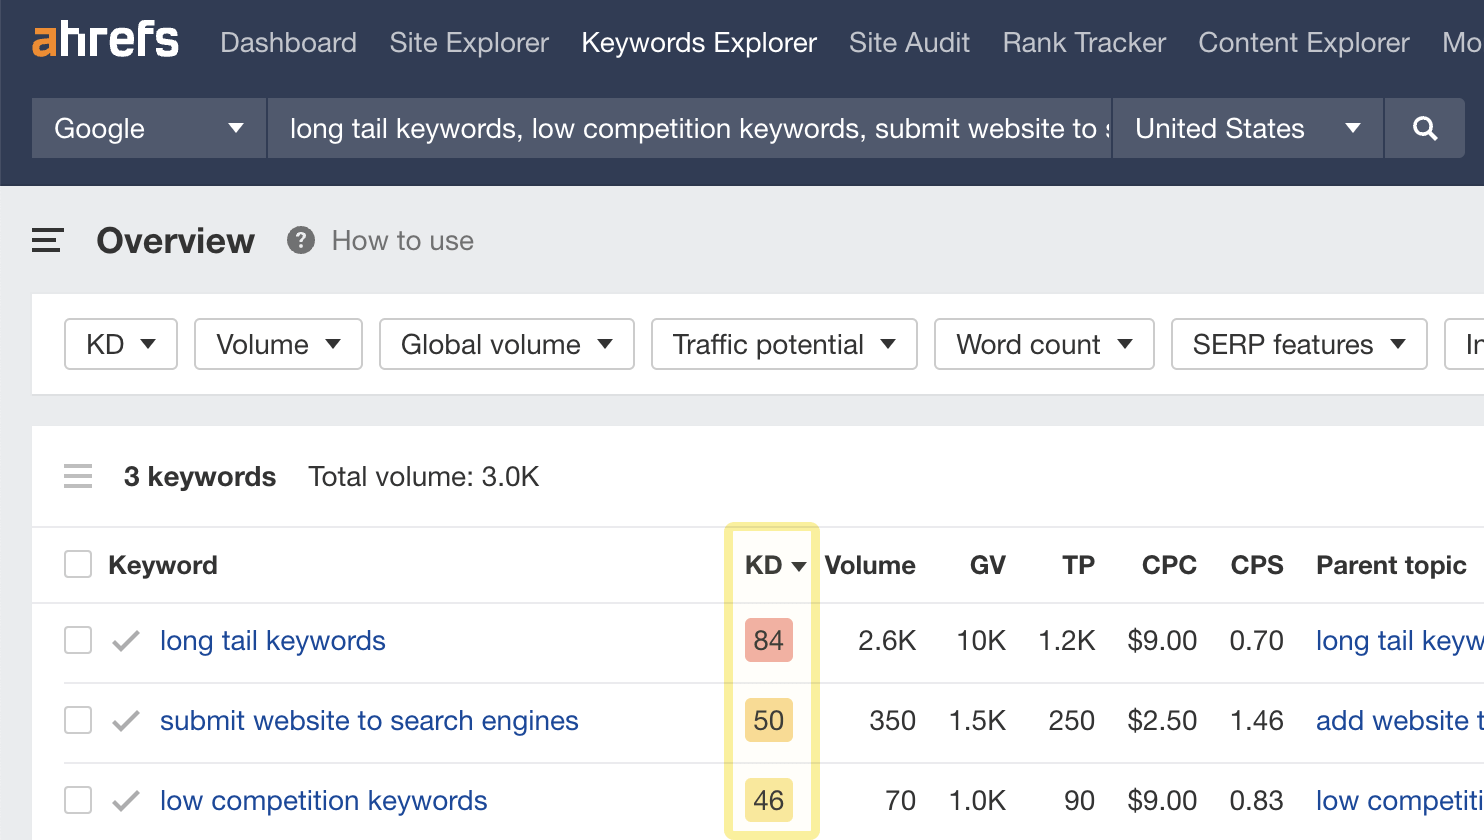Select the low competition keywords row checkbox
The height and width of the screenshot is (840, 1484).
click(x=78, y=801)
